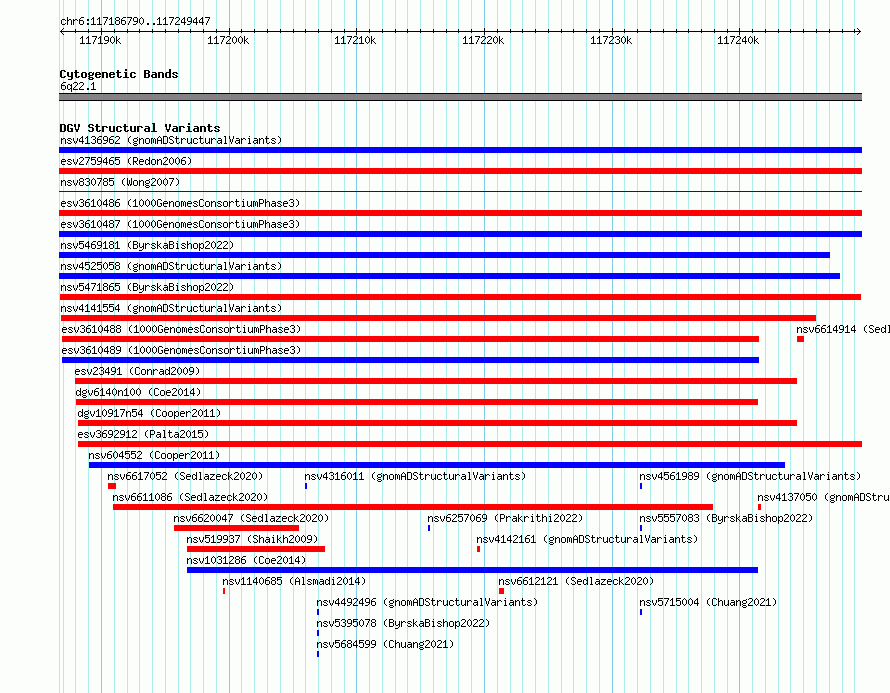Open esv3692912 (Palta2015) label
The width and height of the screenshot is (890, 693).
point(143,434)
